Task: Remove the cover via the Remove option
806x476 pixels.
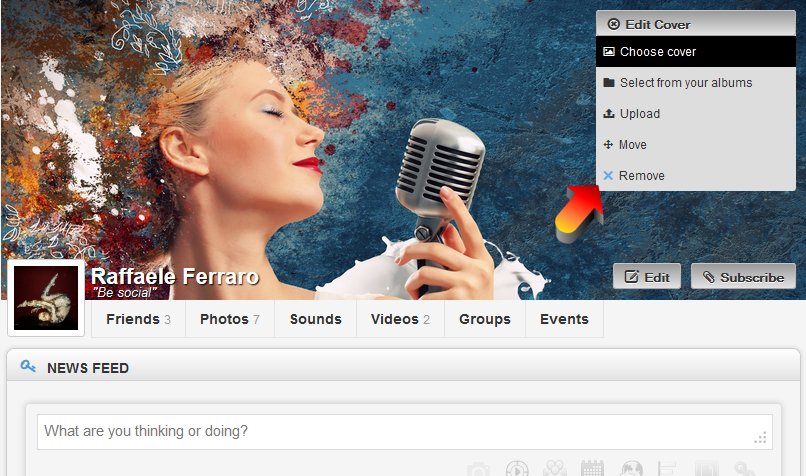Action: point(641,176)
